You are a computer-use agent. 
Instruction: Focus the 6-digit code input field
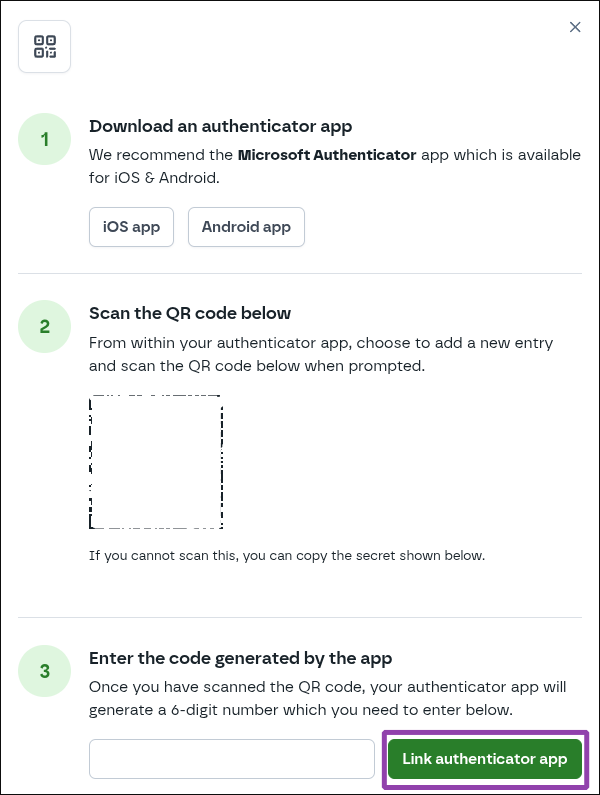coord(232,759)
